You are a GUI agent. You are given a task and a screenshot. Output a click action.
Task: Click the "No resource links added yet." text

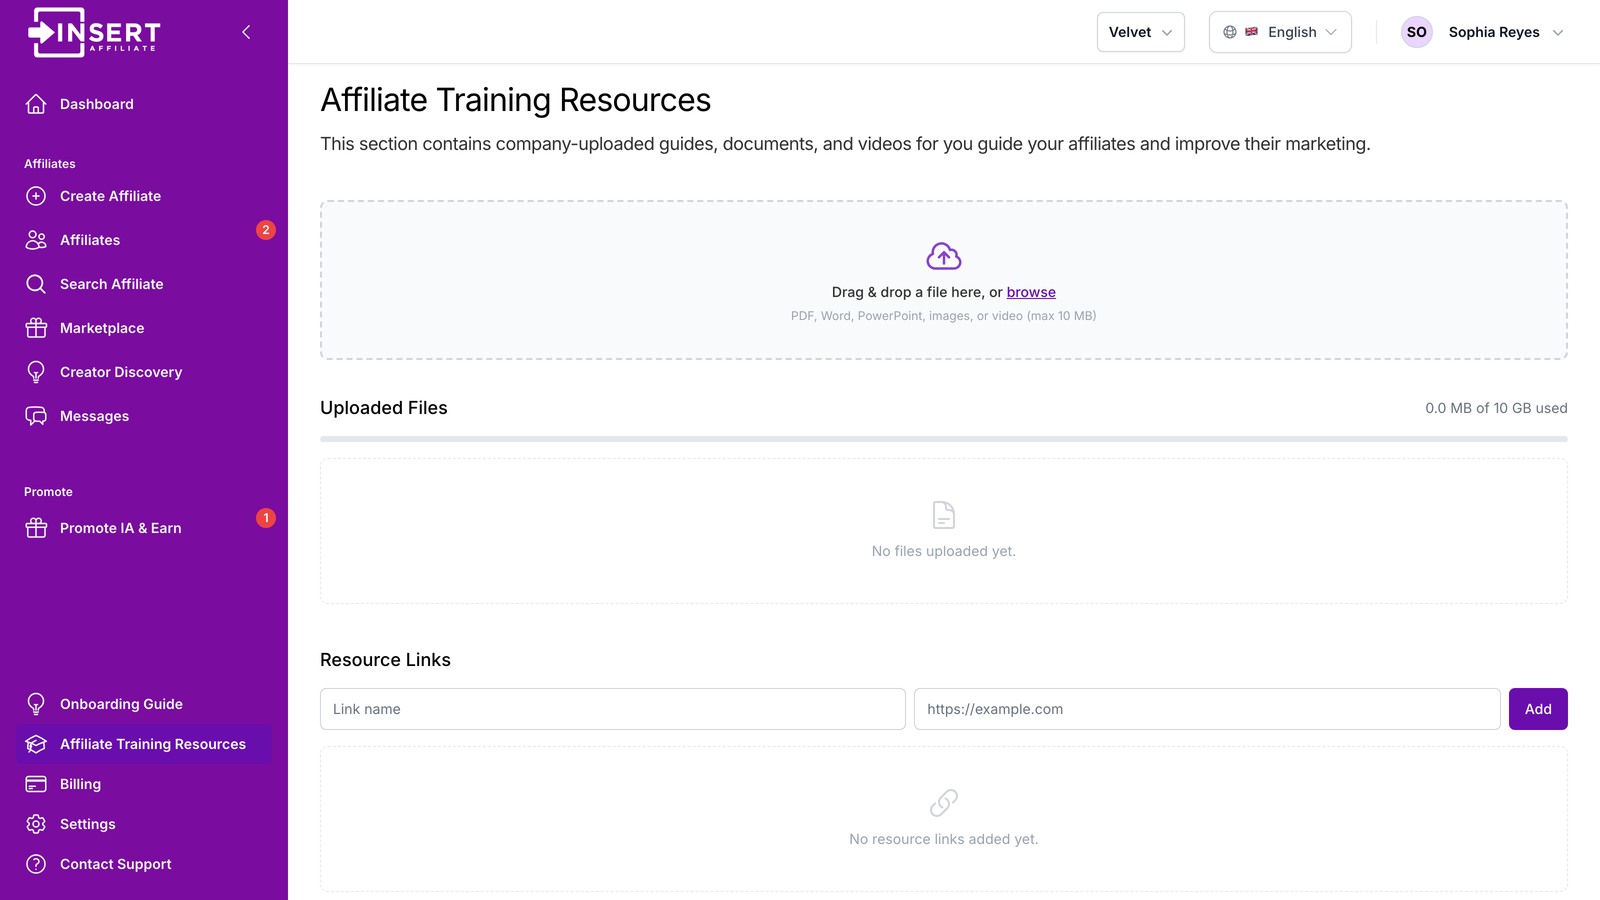point(944,839)
